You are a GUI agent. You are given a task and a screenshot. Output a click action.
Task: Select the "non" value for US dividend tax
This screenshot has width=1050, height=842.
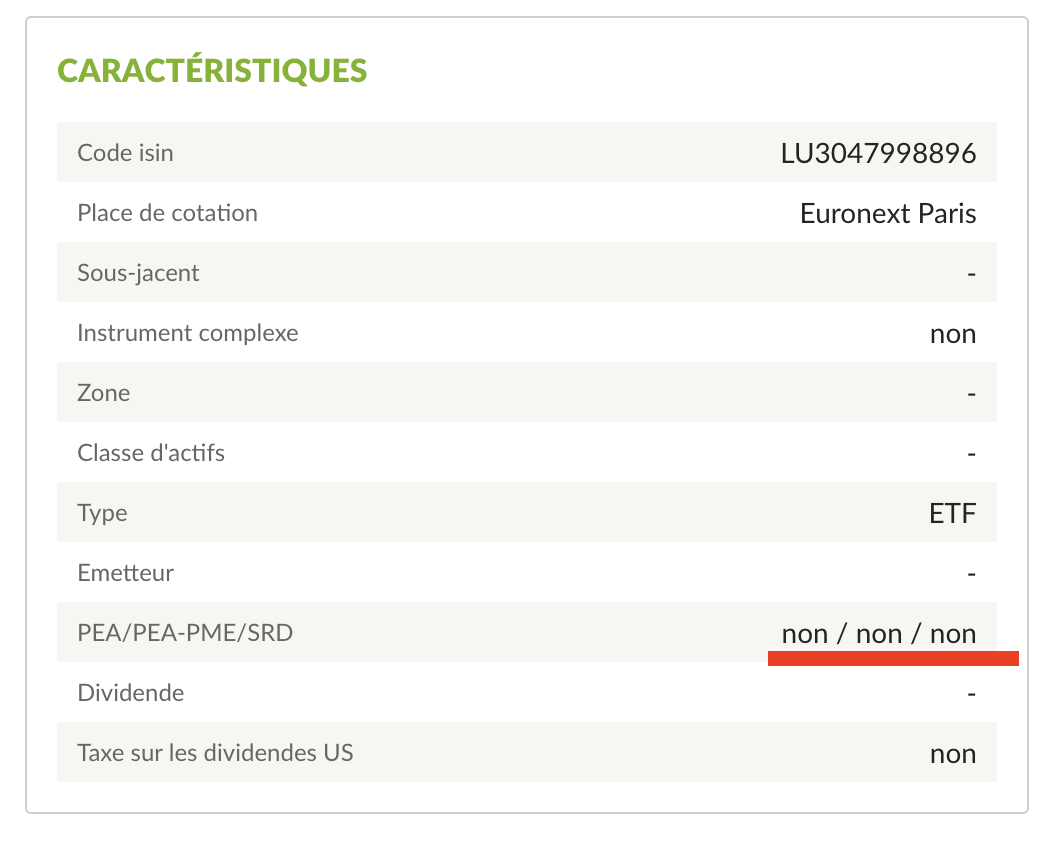click(x=952, y=754)
